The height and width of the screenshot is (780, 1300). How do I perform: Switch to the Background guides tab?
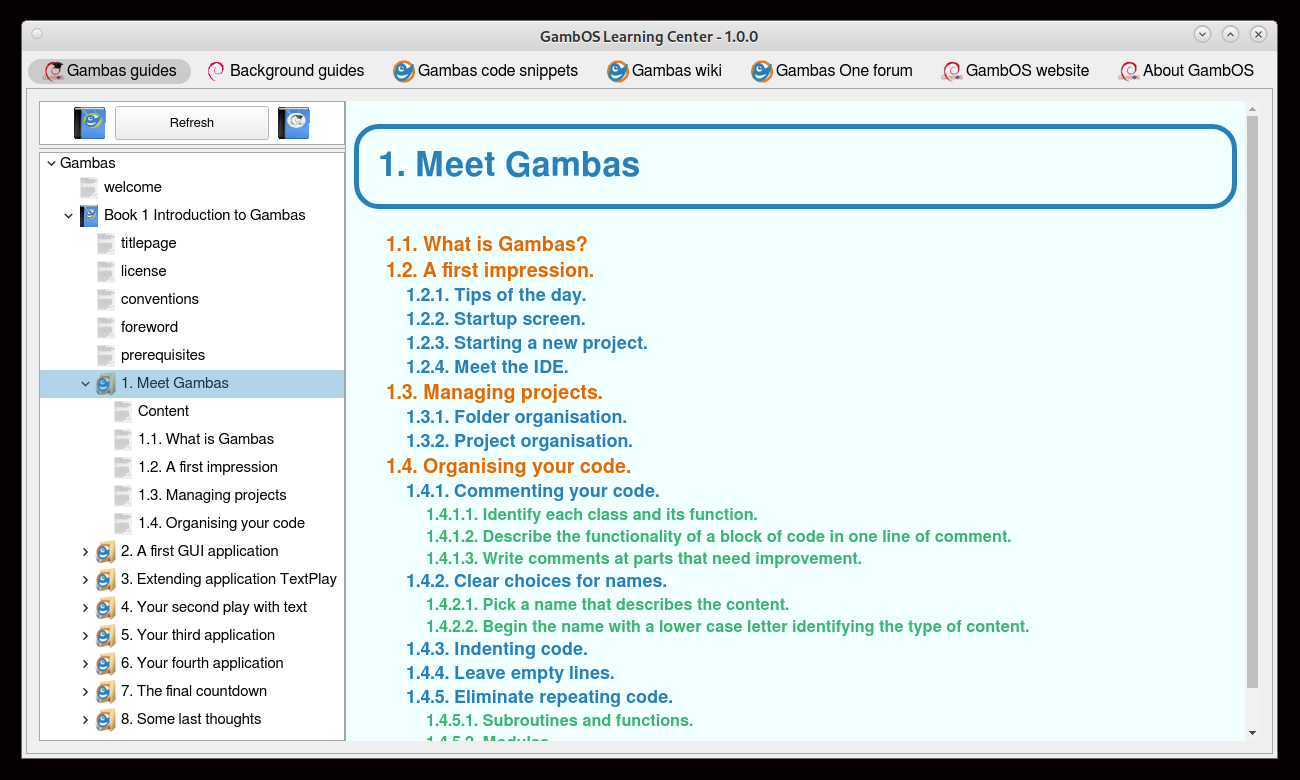click(286, 71)
